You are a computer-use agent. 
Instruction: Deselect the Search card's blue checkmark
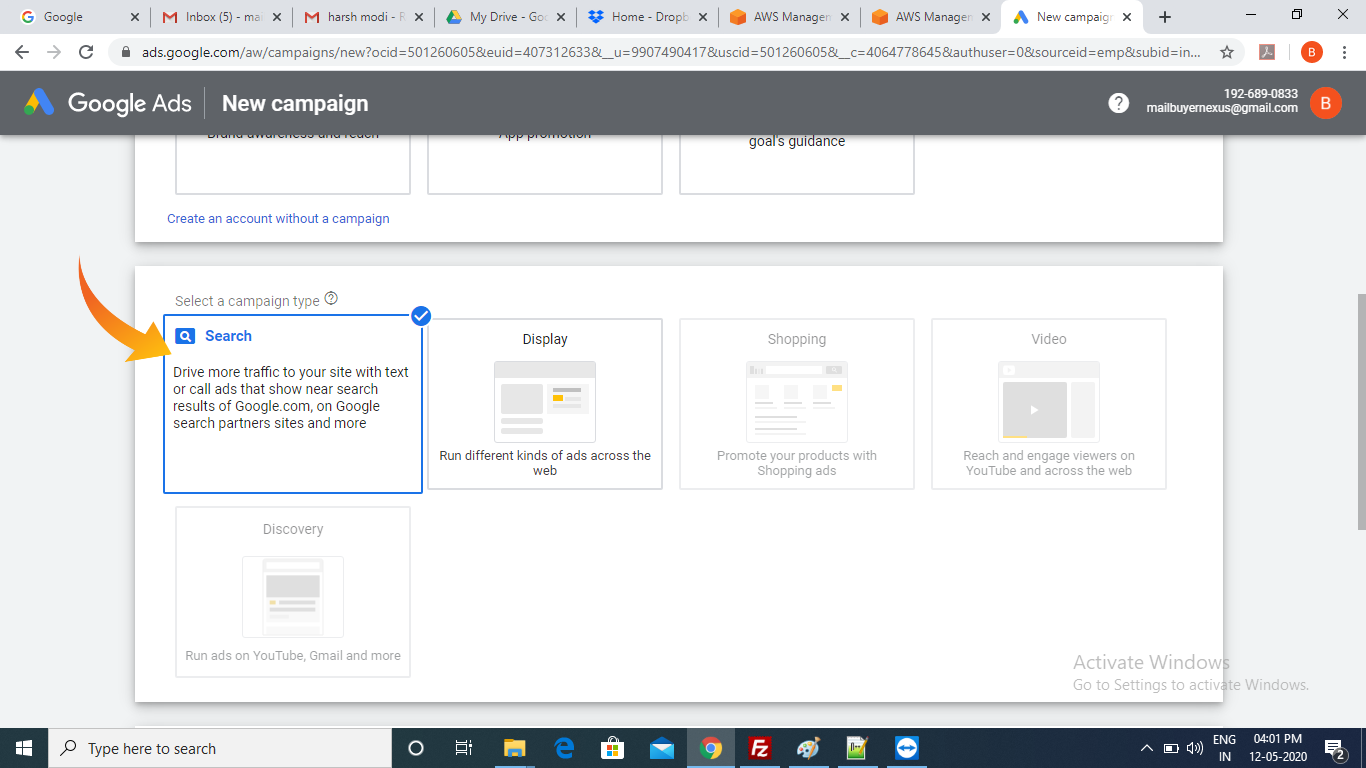[x=421, y=316]
